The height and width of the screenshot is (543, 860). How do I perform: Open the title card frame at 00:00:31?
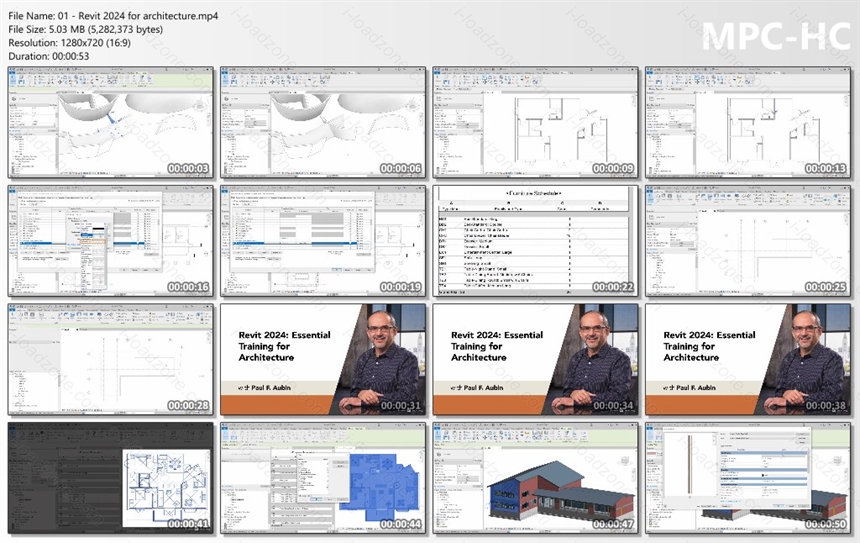coord(323,360)
